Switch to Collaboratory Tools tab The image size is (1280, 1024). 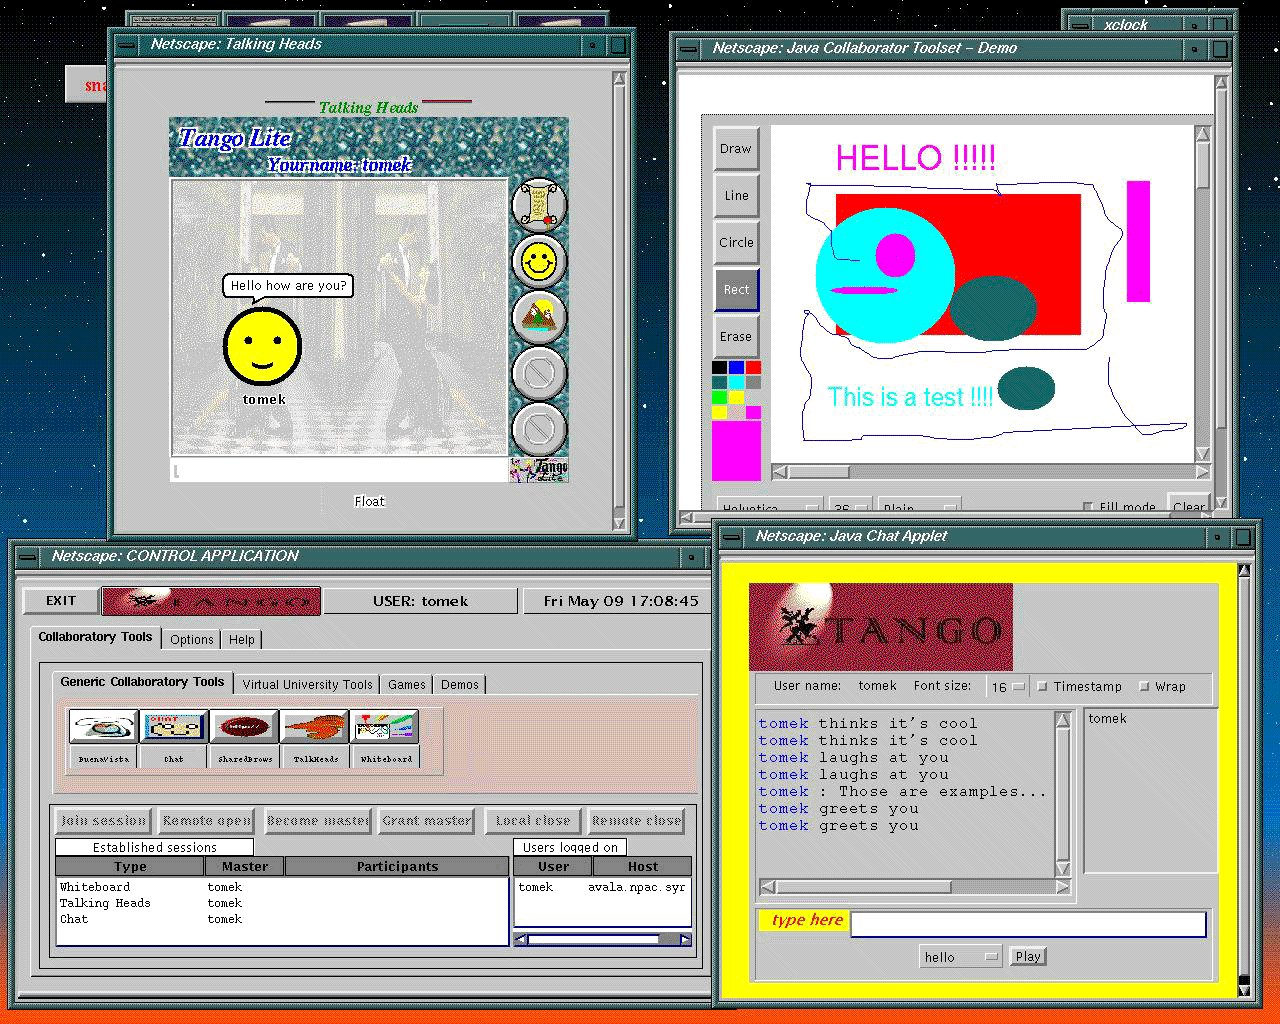point(95,637)
